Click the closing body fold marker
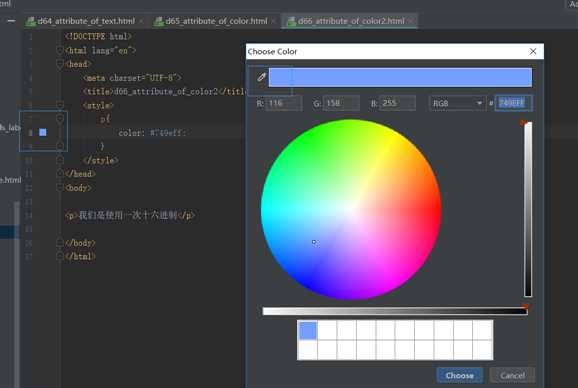The height and width of the screenshot is (388, 578). tap(60, 242)
